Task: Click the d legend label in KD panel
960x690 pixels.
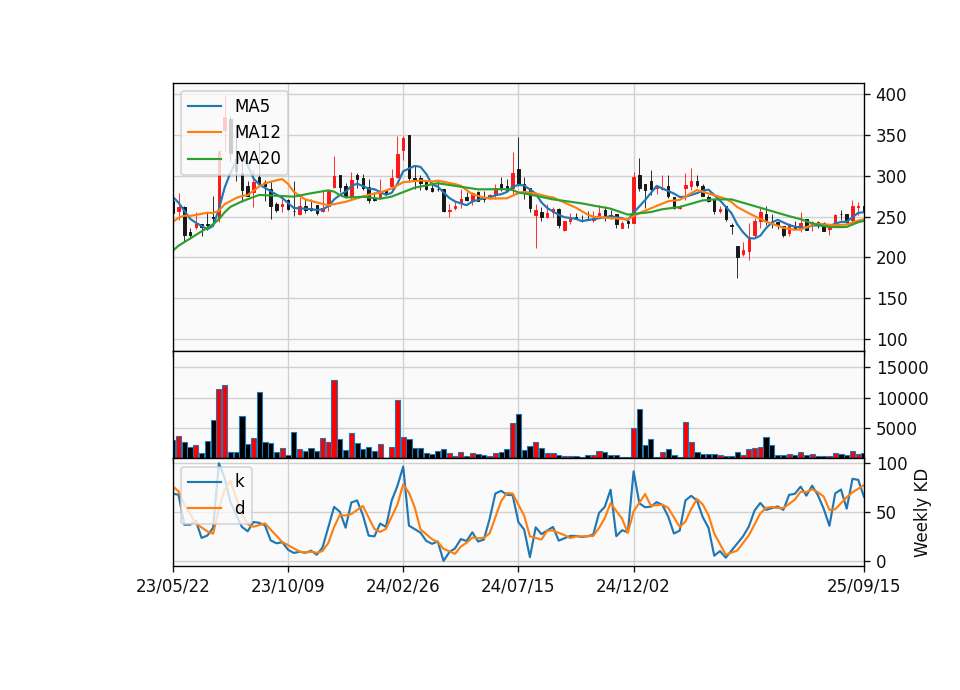Action: (x=240, y=508)
